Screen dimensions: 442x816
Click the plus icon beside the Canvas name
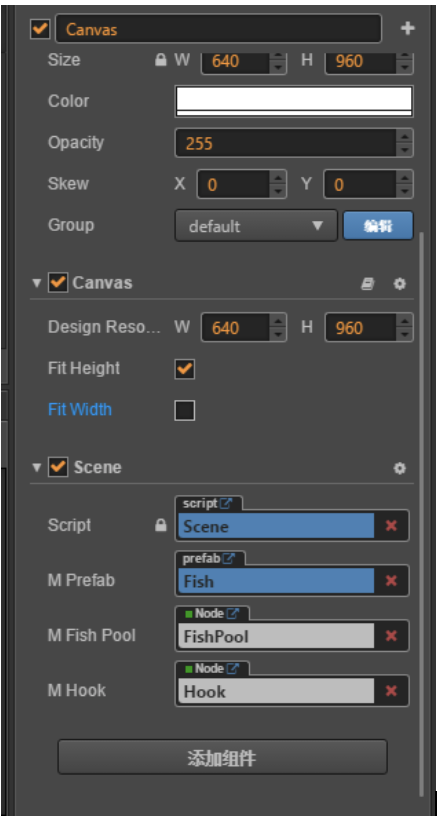click(x=408, y=29)
